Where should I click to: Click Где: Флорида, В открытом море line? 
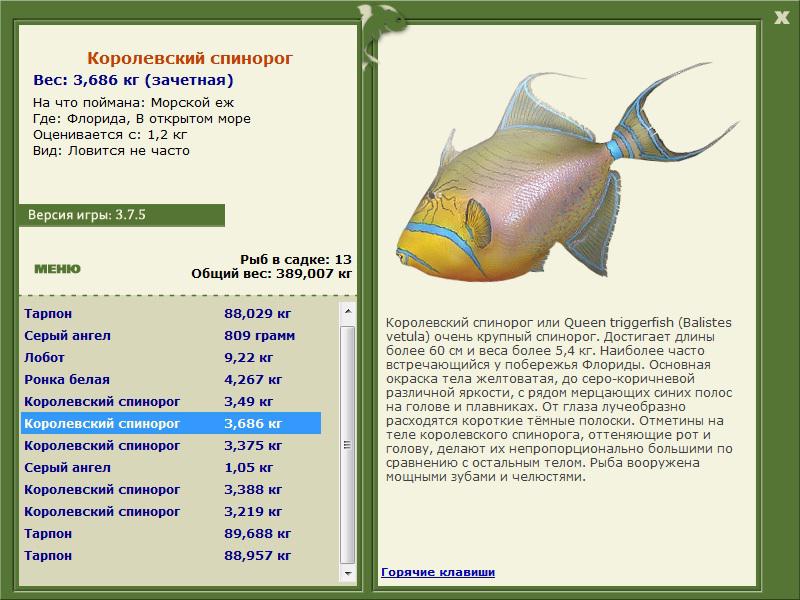pyautogui.click(x=142, y=118)
